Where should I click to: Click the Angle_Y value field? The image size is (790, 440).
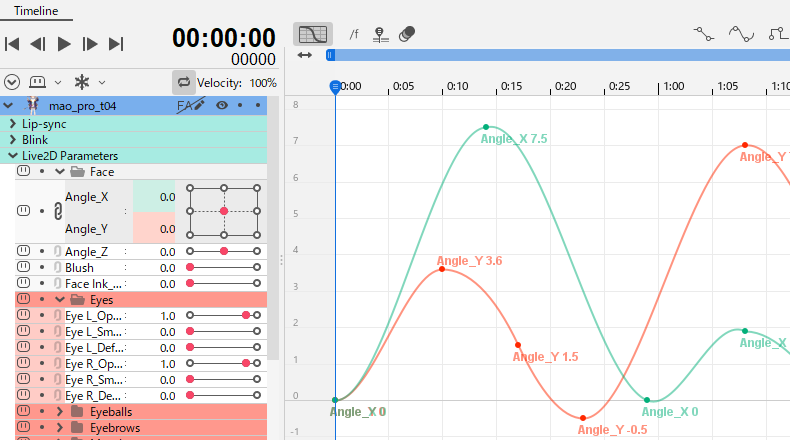pyautogui.click(x=154, y=228)
